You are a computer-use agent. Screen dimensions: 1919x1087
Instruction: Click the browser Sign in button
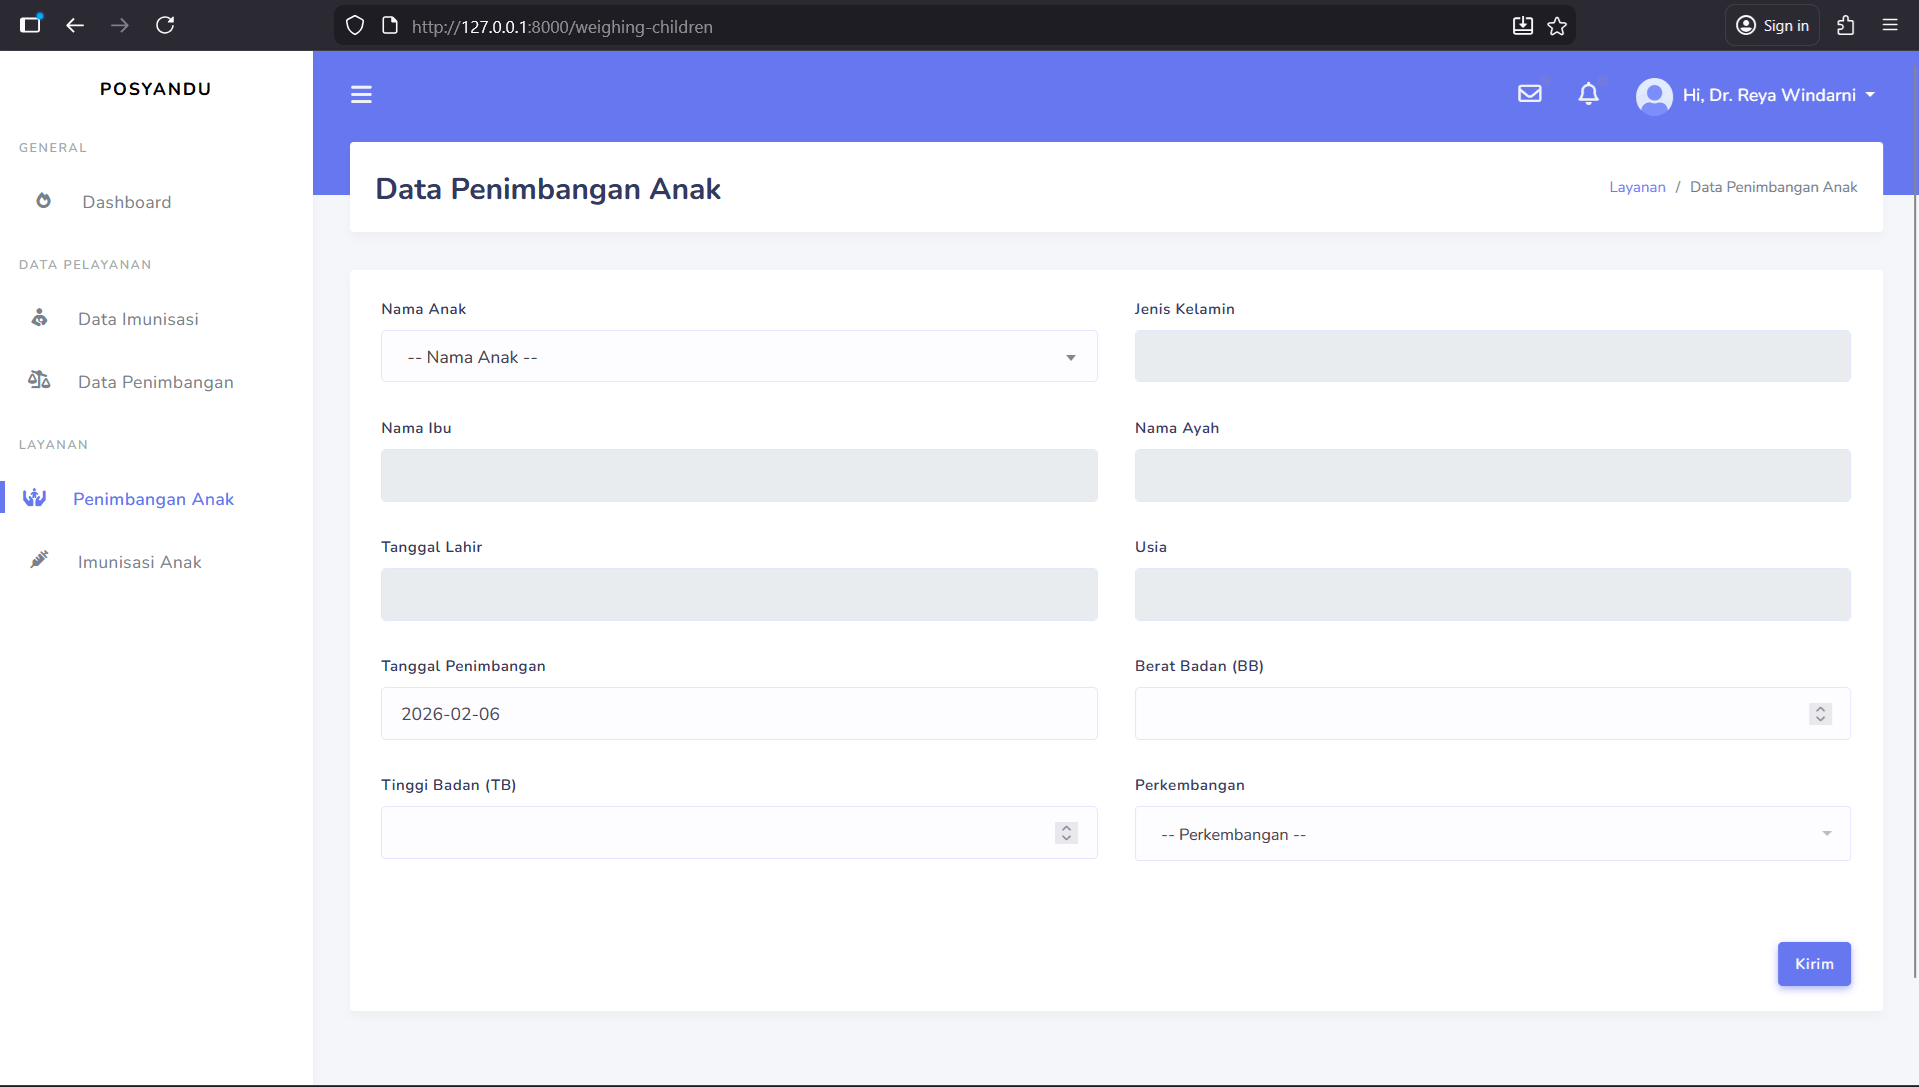click(x=1773, y=26)
